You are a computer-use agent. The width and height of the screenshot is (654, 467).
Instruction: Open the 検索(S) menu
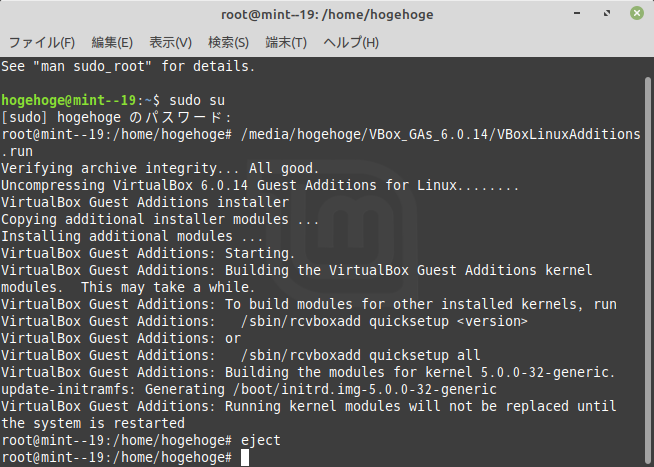228,43
